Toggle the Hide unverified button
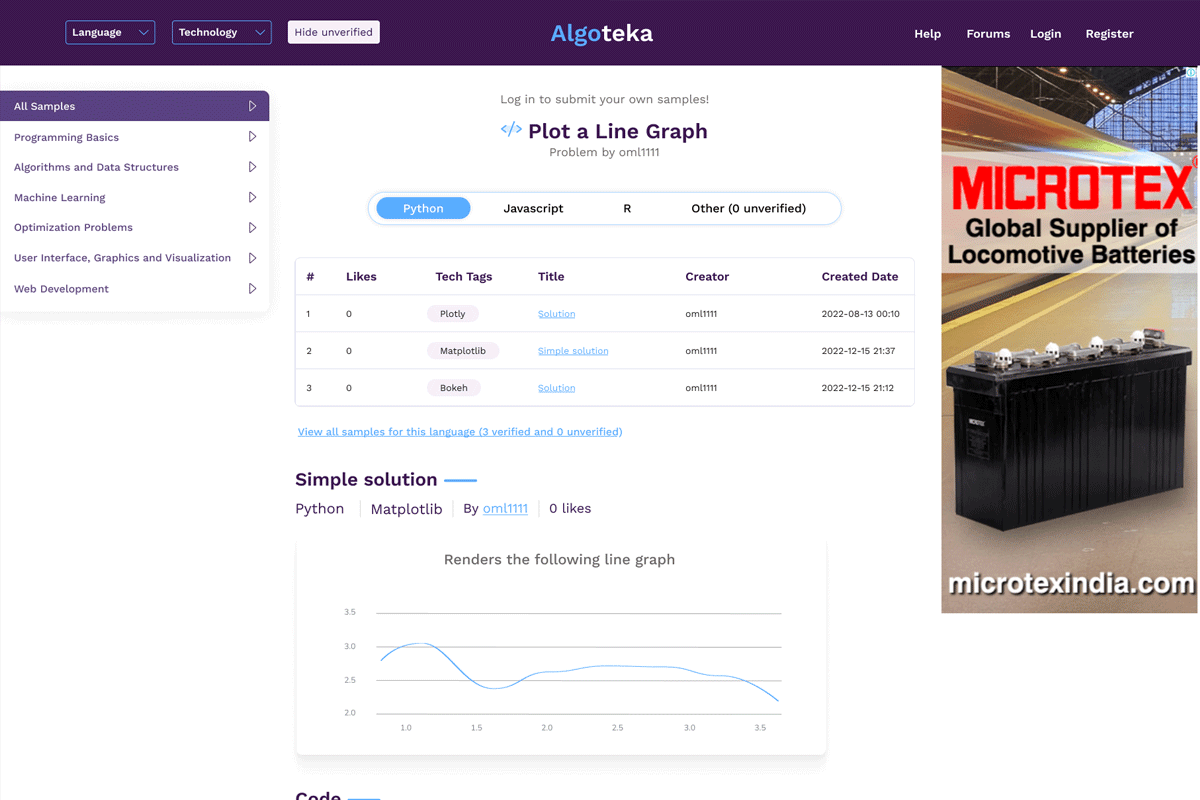Image resolution: width=1200 pixels, height=800 pixels. [x=333, y=32]
